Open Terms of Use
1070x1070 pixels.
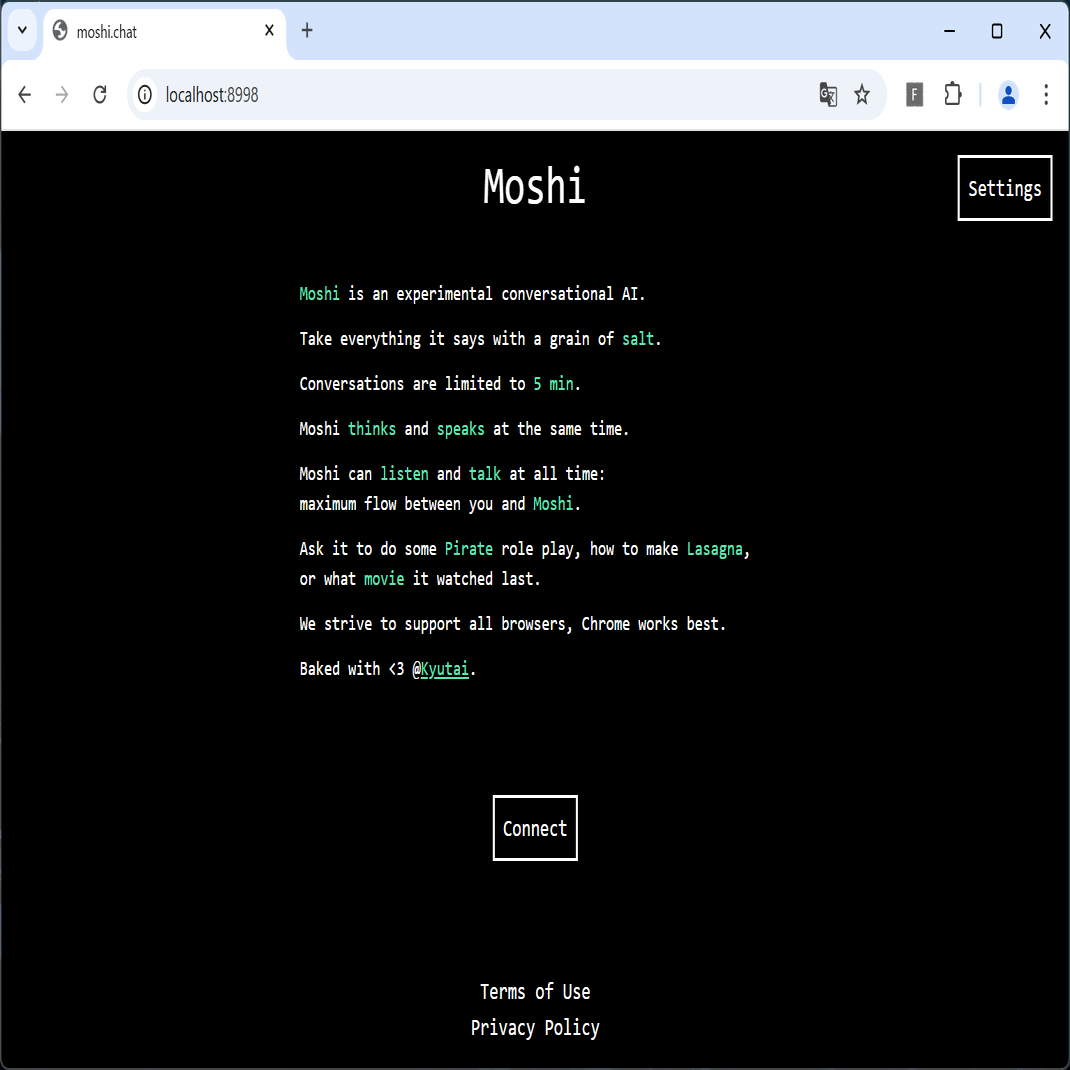click(535, 992)
